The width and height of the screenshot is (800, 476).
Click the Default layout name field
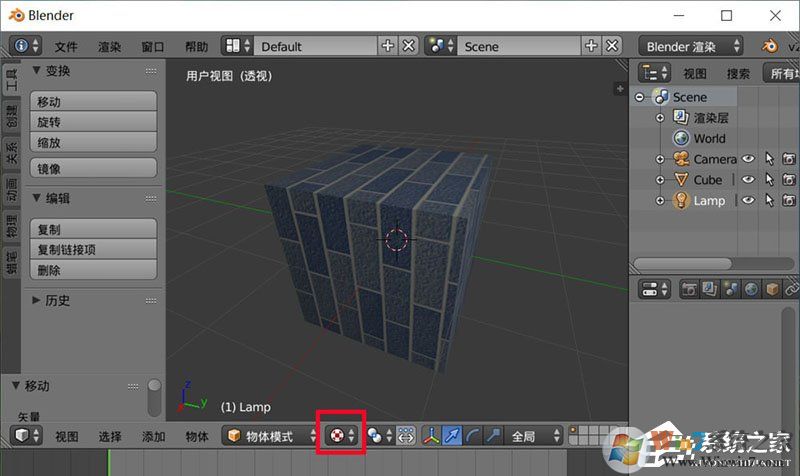click(x=315, y=46)
